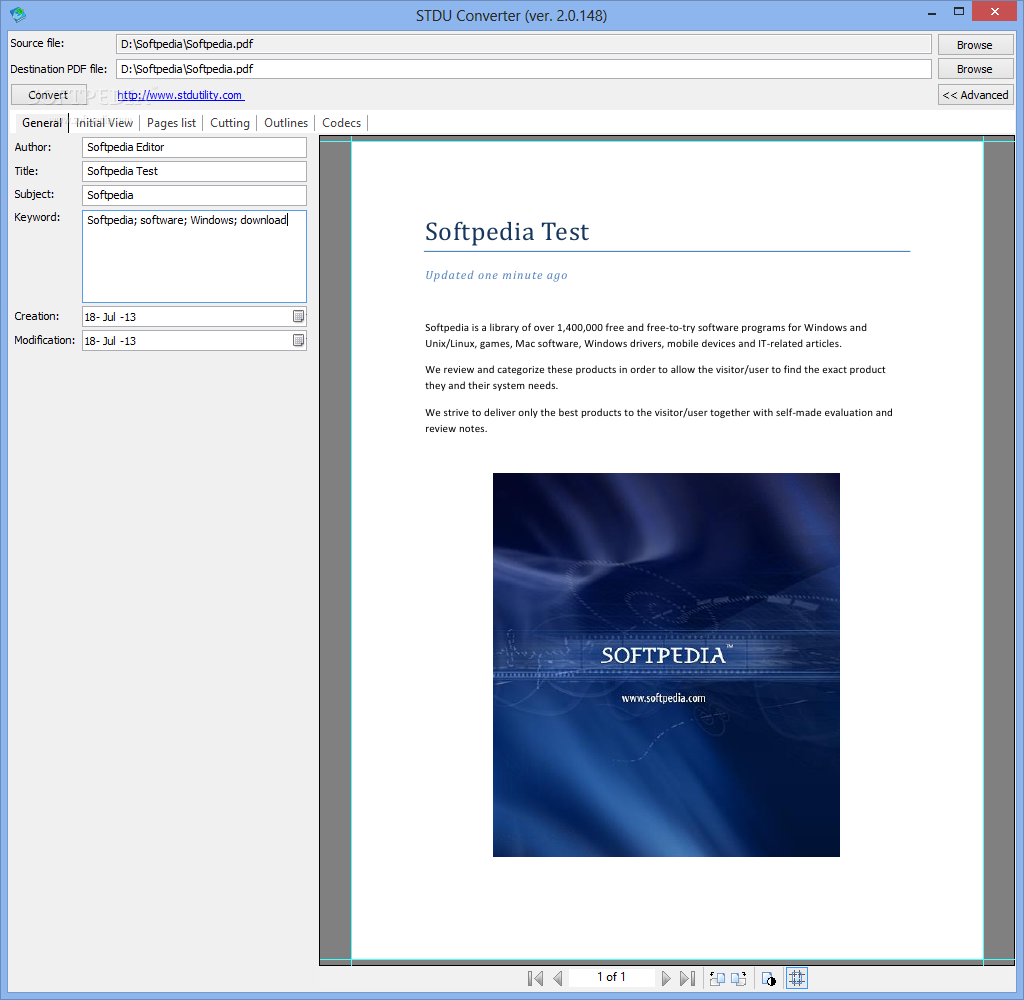Screen dimensions: 1024x1000
Task: Click the 'Keyword:' label
Action: 37,217
